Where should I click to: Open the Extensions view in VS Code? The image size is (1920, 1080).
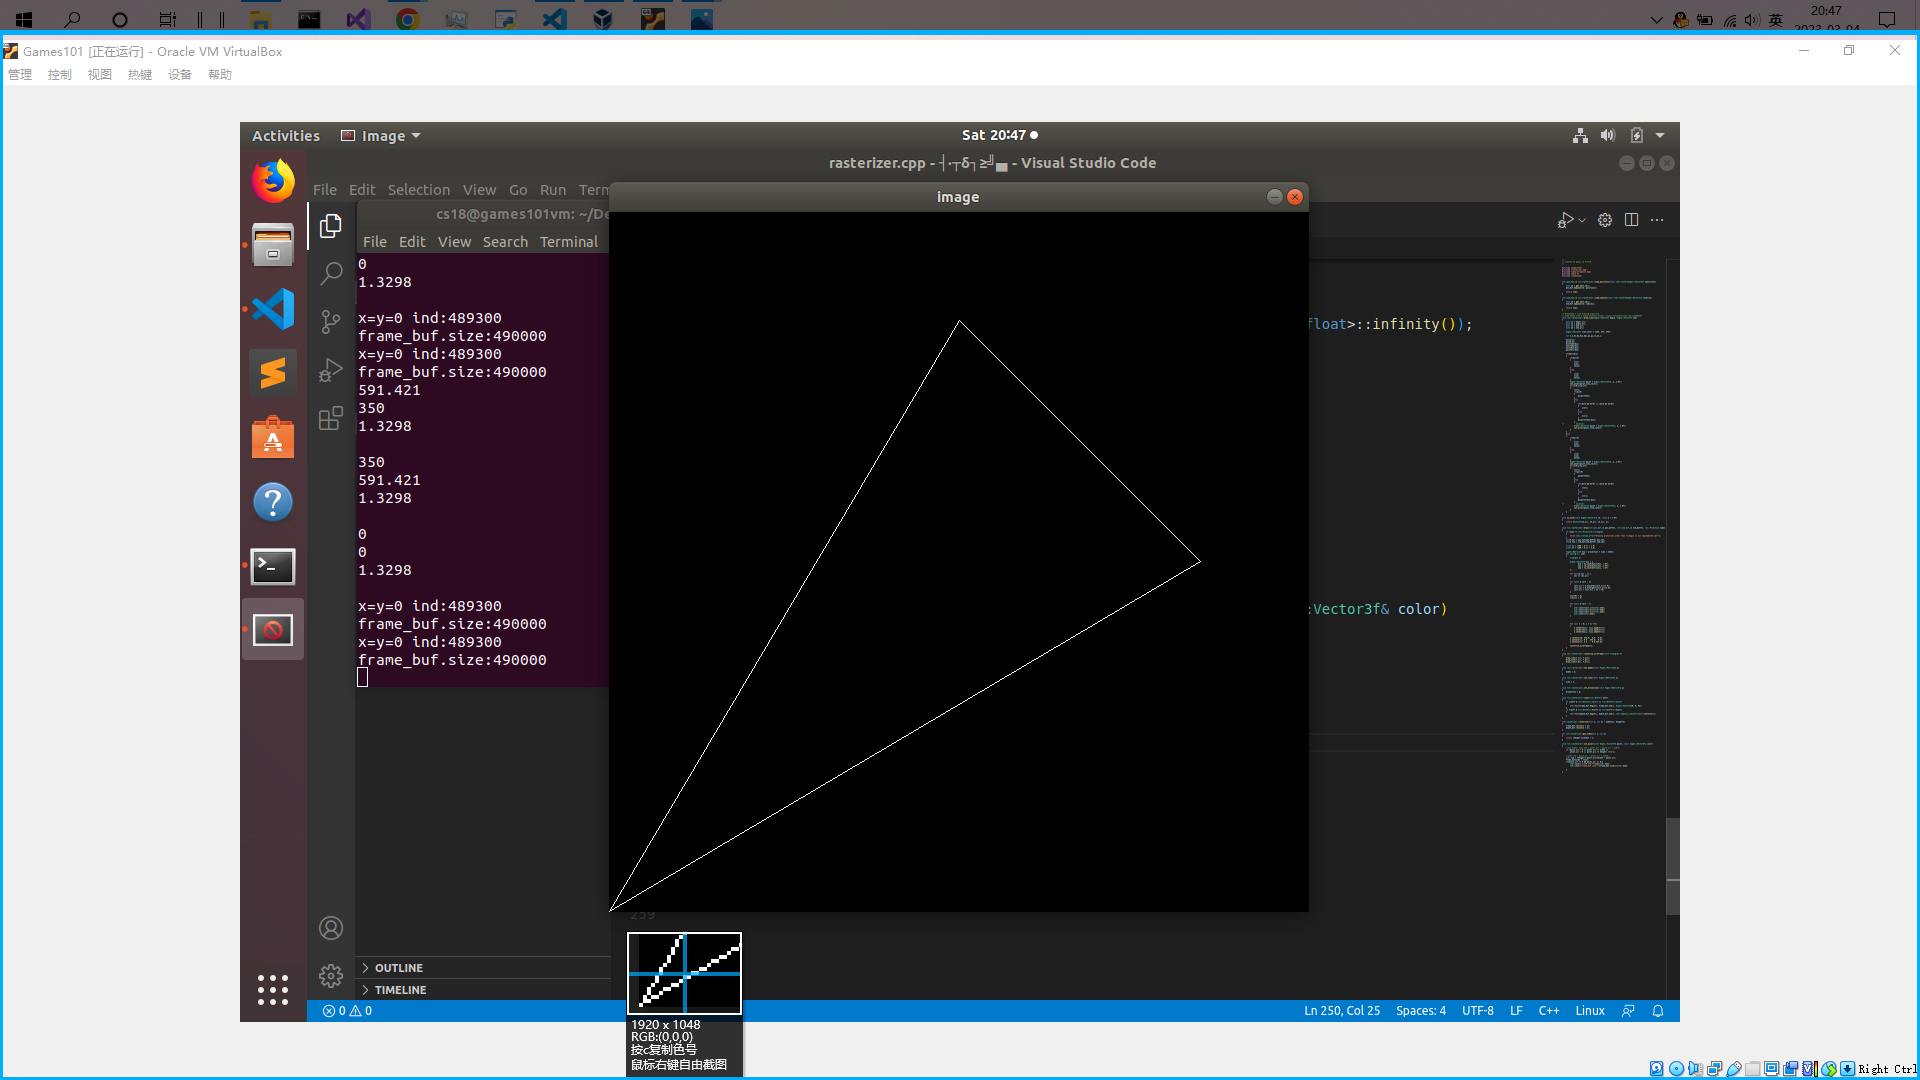pyautogui.click(x=331, y=418)
